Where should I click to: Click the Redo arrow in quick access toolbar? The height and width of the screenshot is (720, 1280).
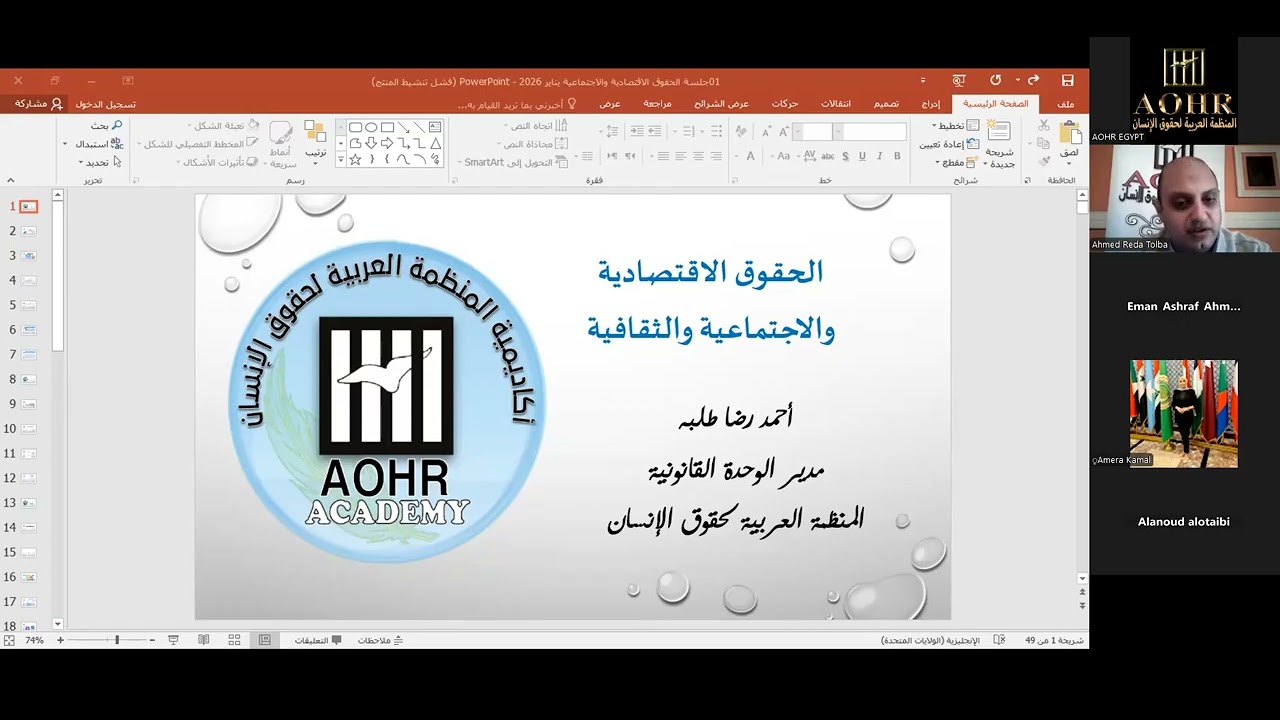1034,80
